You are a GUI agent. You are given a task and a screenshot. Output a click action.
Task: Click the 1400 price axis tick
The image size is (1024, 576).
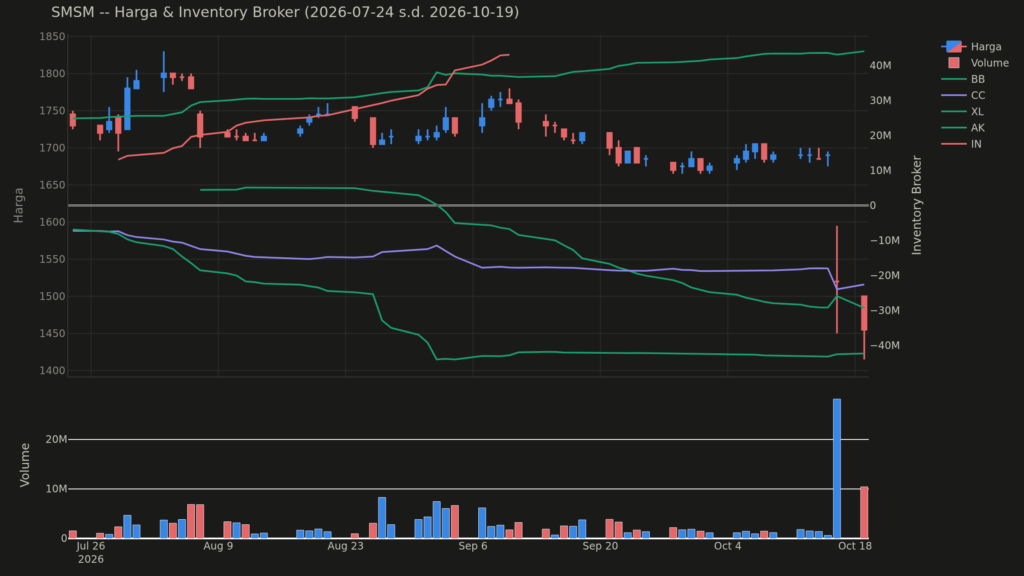pos(52,371)
